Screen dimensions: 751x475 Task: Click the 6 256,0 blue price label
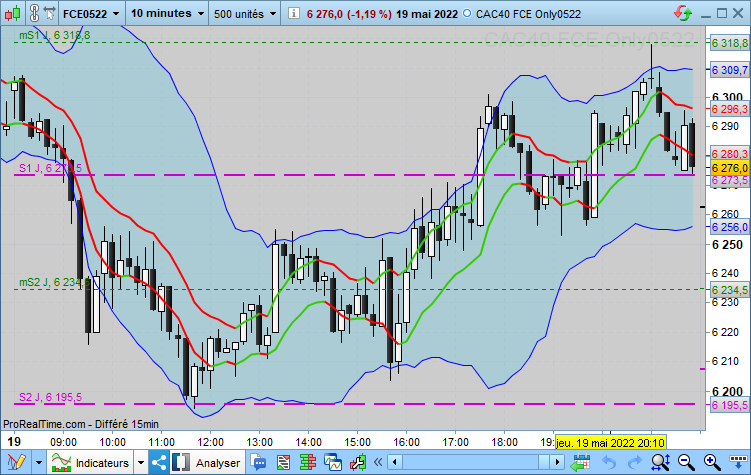[729, 227]
